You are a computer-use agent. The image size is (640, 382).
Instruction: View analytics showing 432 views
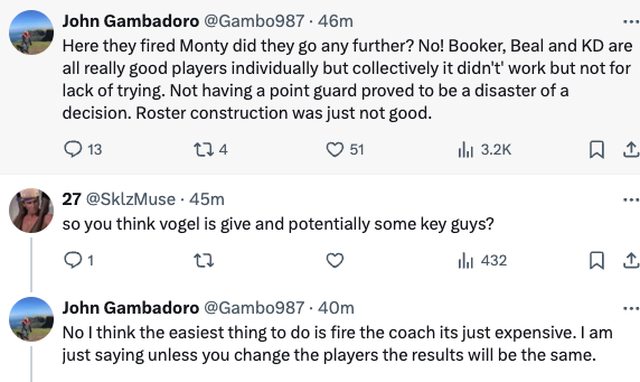tap(482, 260)
